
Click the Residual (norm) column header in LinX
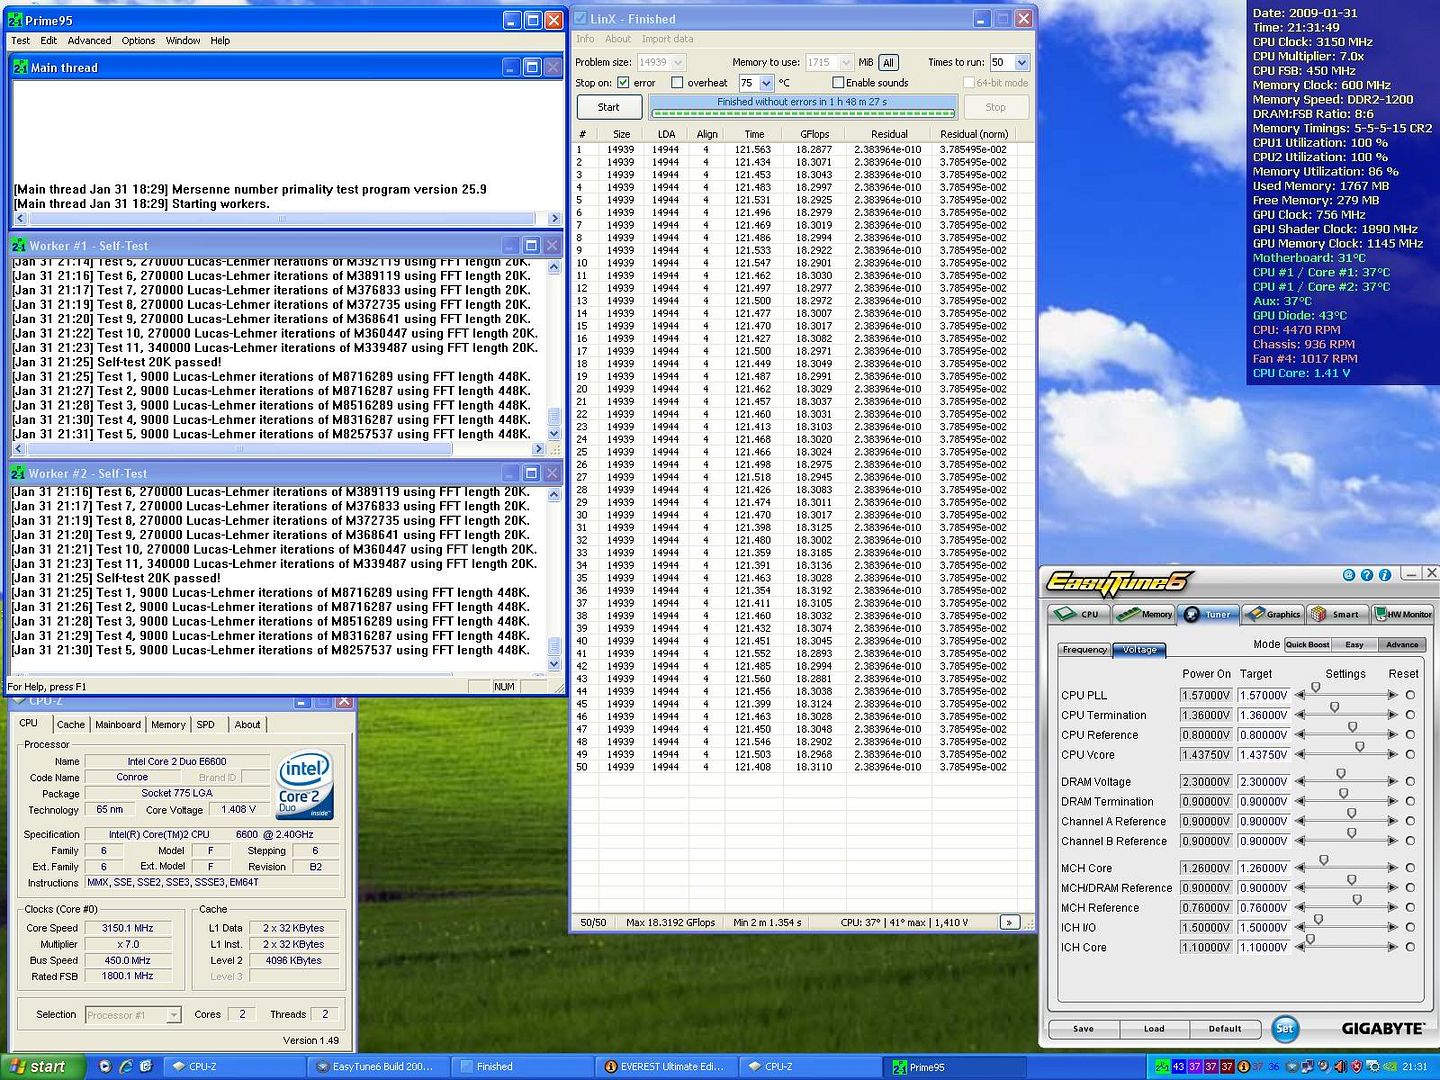(x=973, y=134)
